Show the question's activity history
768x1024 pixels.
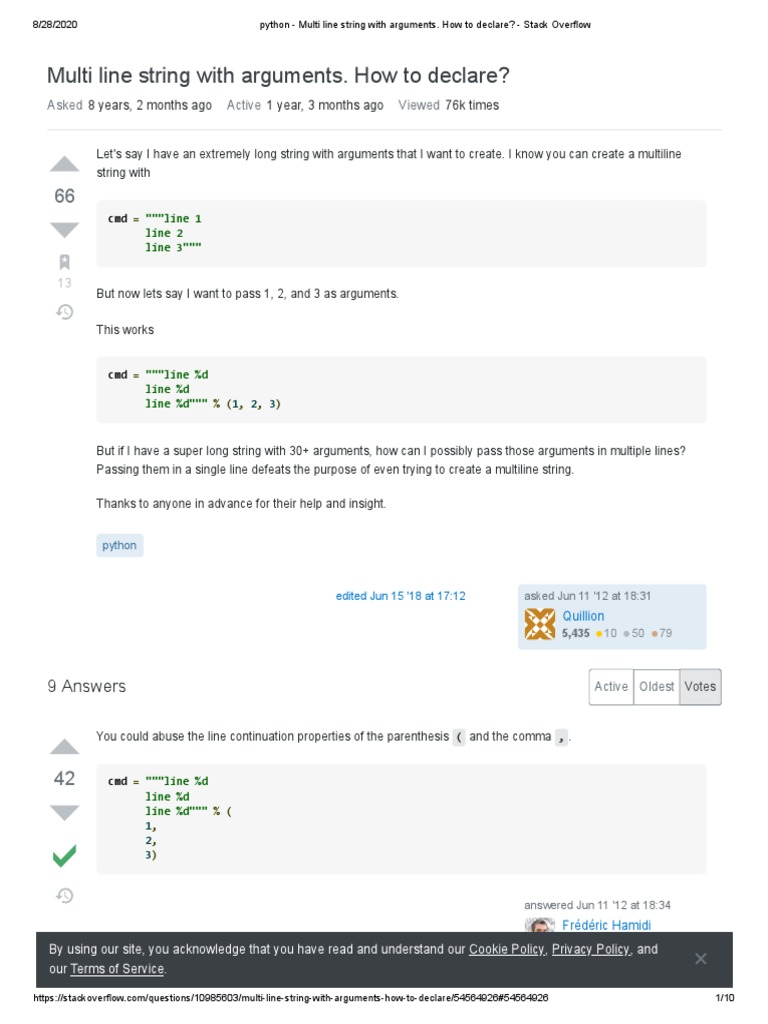[x=64, y=312]
